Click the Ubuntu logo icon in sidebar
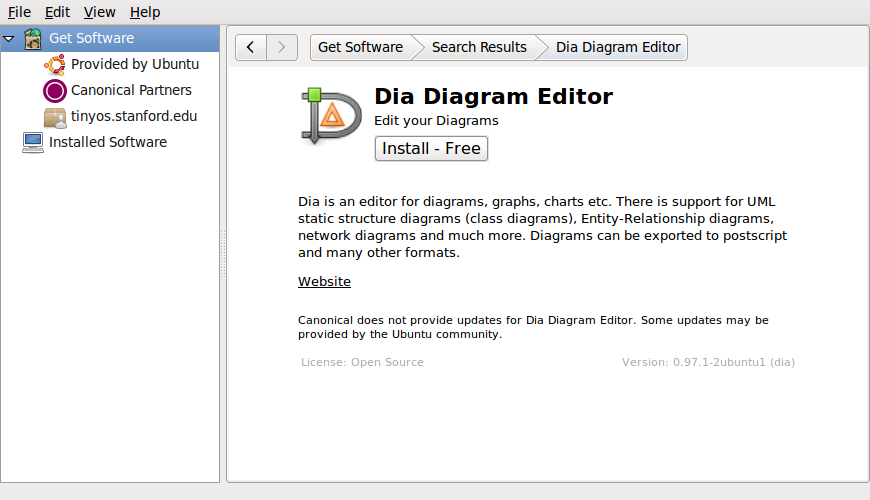870x500 pixels. (54, 65)
